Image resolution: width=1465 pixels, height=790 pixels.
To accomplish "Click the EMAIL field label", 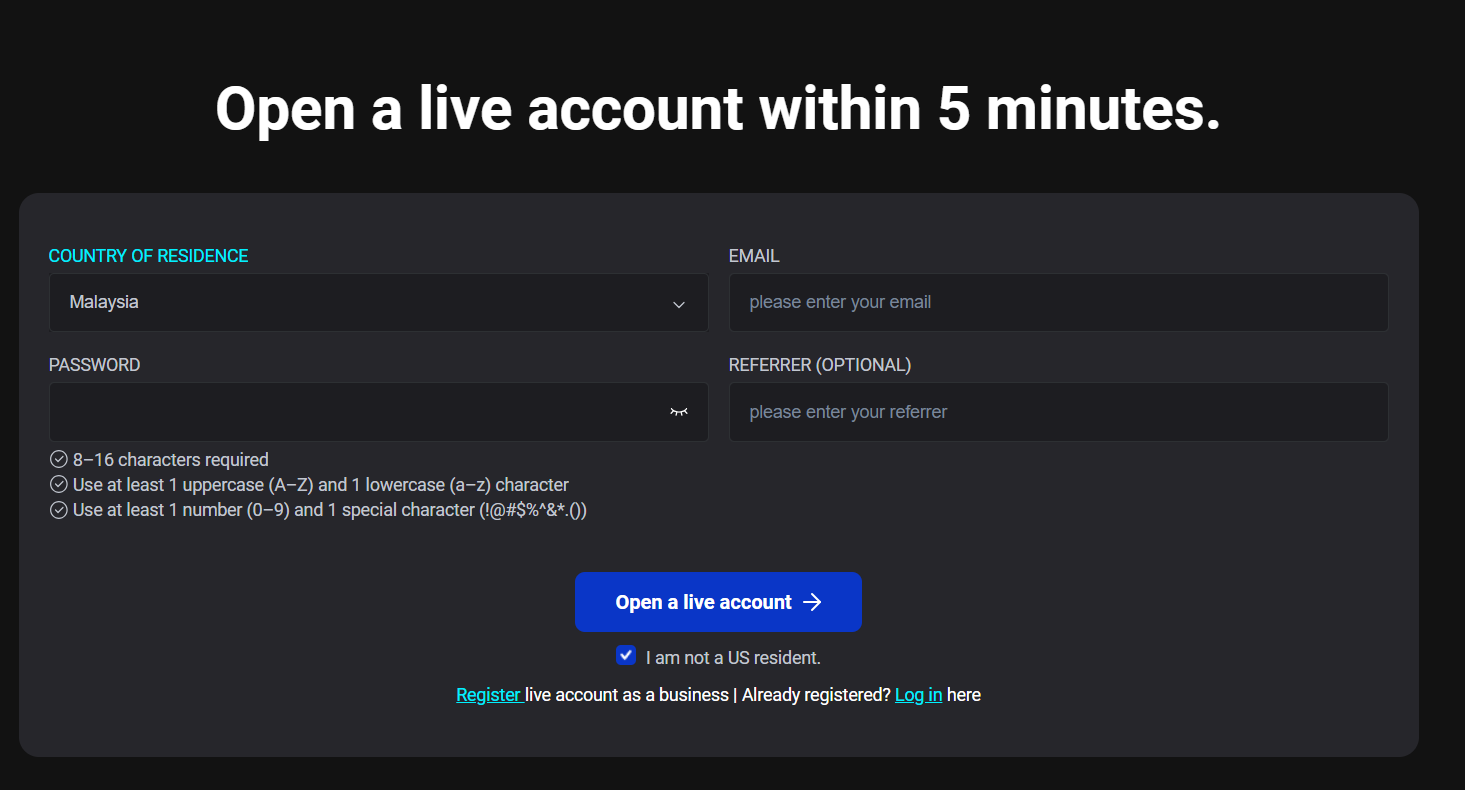I will [754, 256].
